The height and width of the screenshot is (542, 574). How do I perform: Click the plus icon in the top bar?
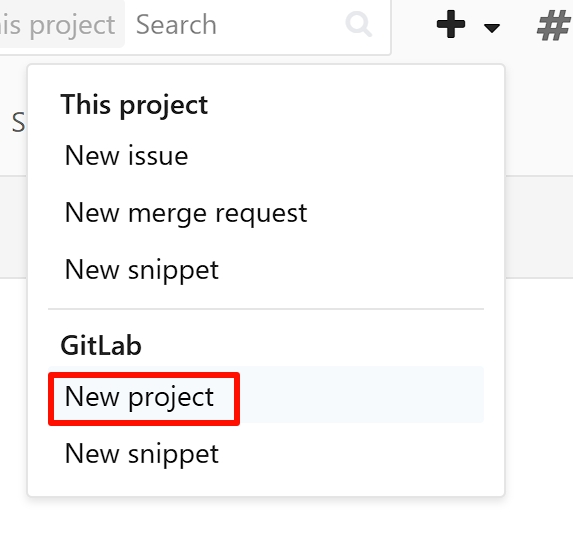(451, 25)
